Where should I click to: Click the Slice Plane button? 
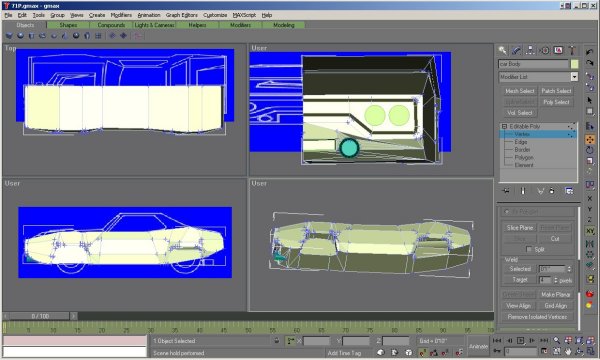click(x=519, y=228)
